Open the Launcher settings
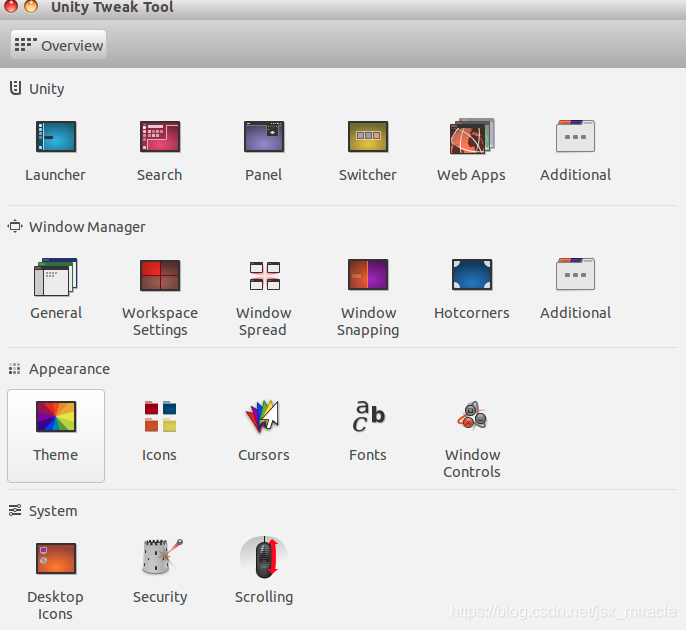The height and width of the screenshot is (630, 686). click(x=56, y=150)
